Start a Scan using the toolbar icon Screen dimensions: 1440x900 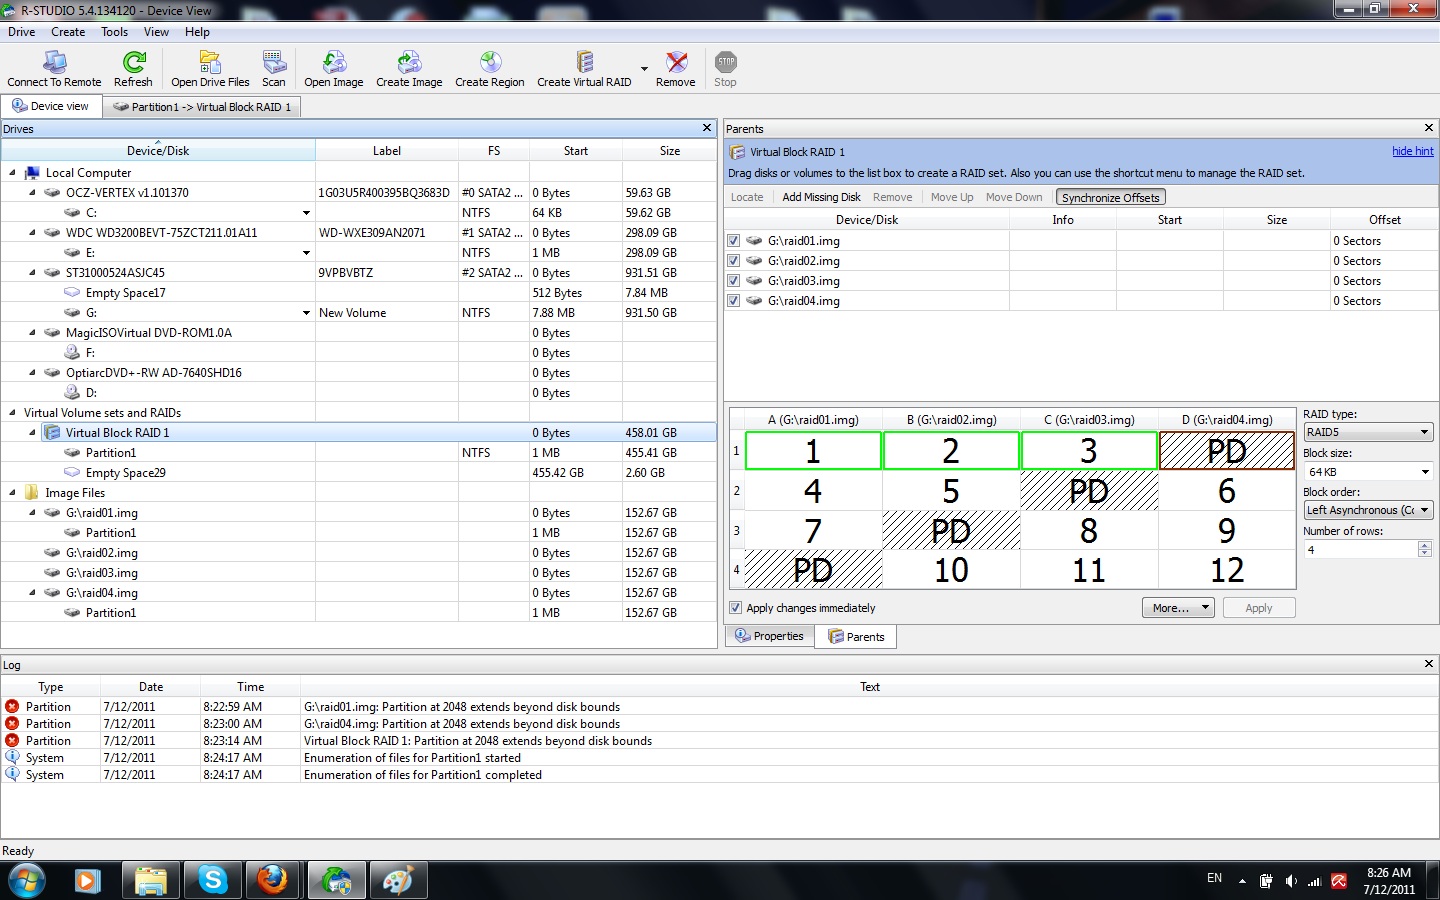click(x=274, y=70)
